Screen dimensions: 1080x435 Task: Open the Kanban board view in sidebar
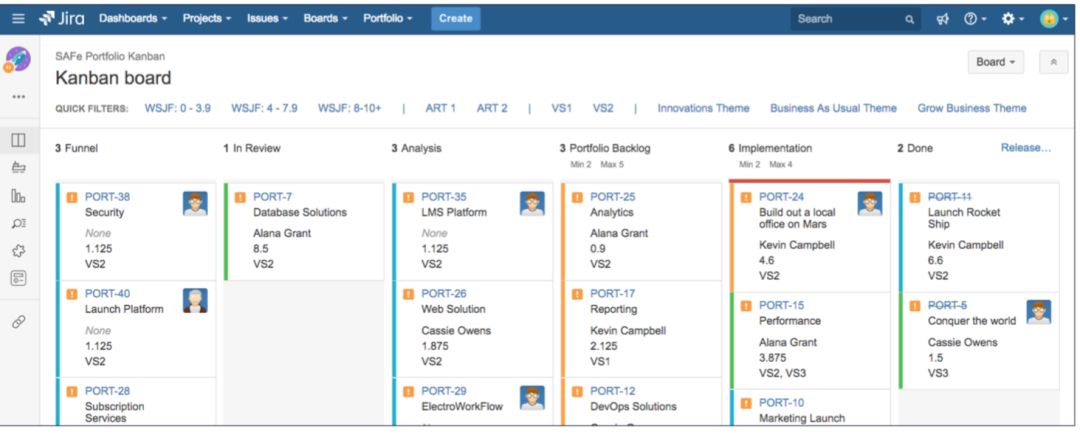[x=18, y=139]
